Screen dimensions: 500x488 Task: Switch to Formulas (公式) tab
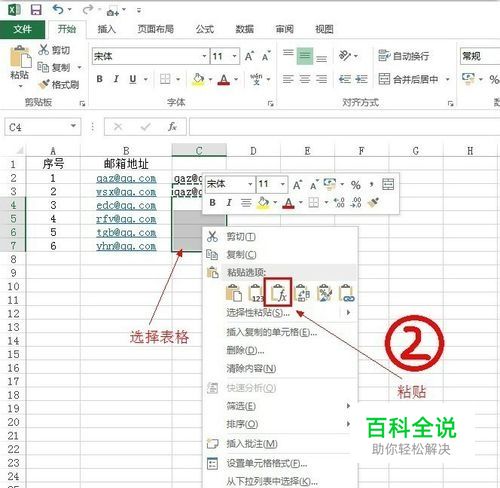click(x=205, y=29)
